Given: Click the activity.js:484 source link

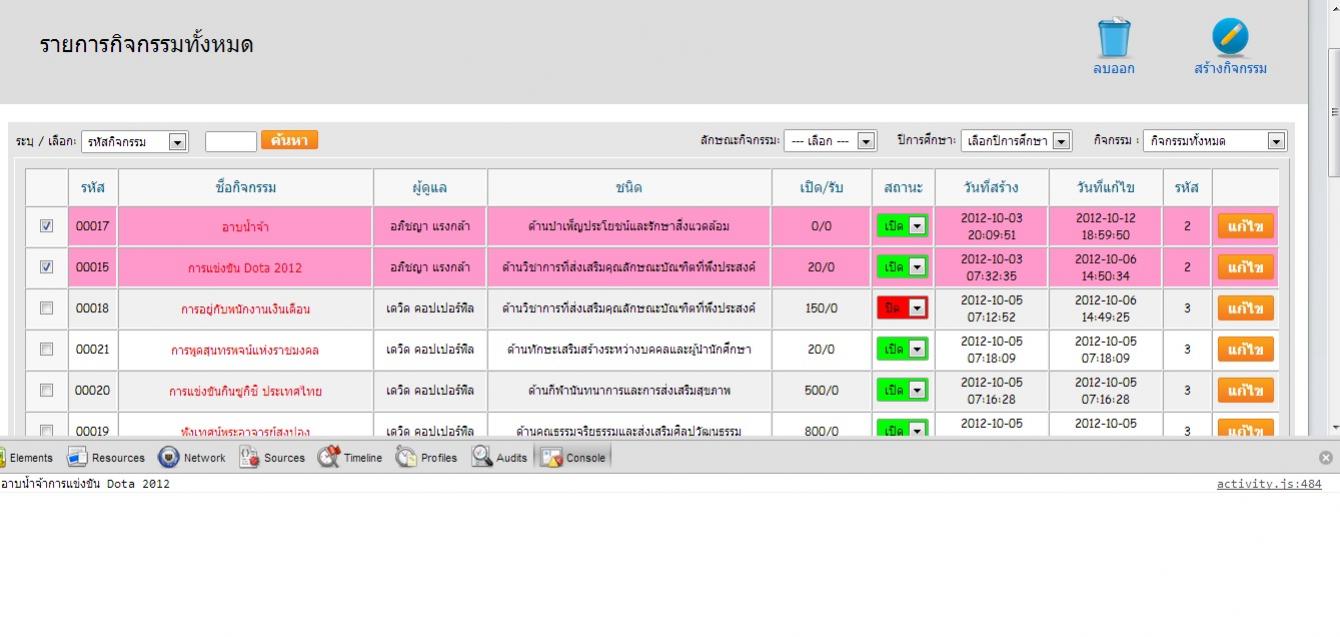Looking at the screenshot, I should [x=1269, y=484].
